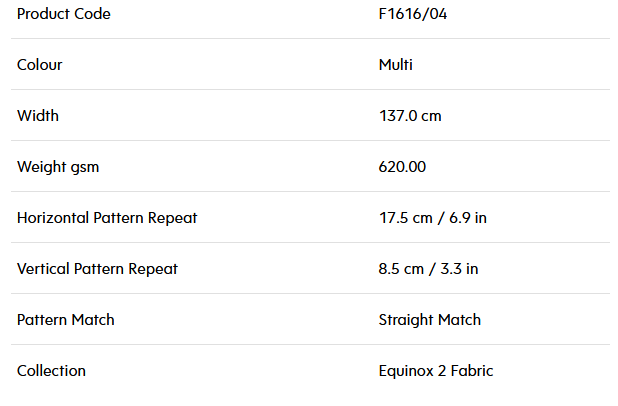This screenshot has height=406, width=618.
Task: Click the word Repeat in Vertical row
Action: (153, 269)
